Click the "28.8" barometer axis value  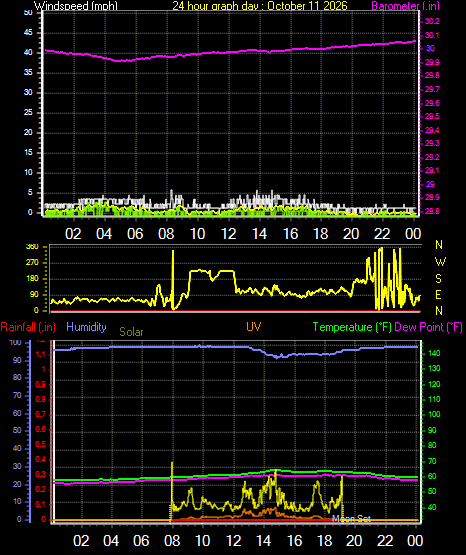tap(432, 211)
